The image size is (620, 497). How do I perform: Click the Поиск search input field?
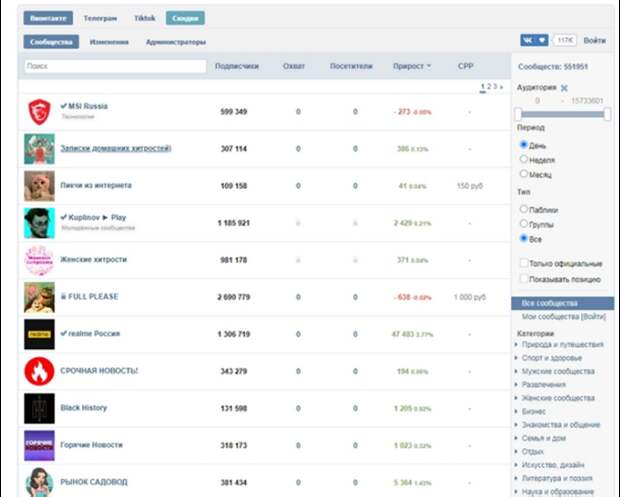(115, 66)
